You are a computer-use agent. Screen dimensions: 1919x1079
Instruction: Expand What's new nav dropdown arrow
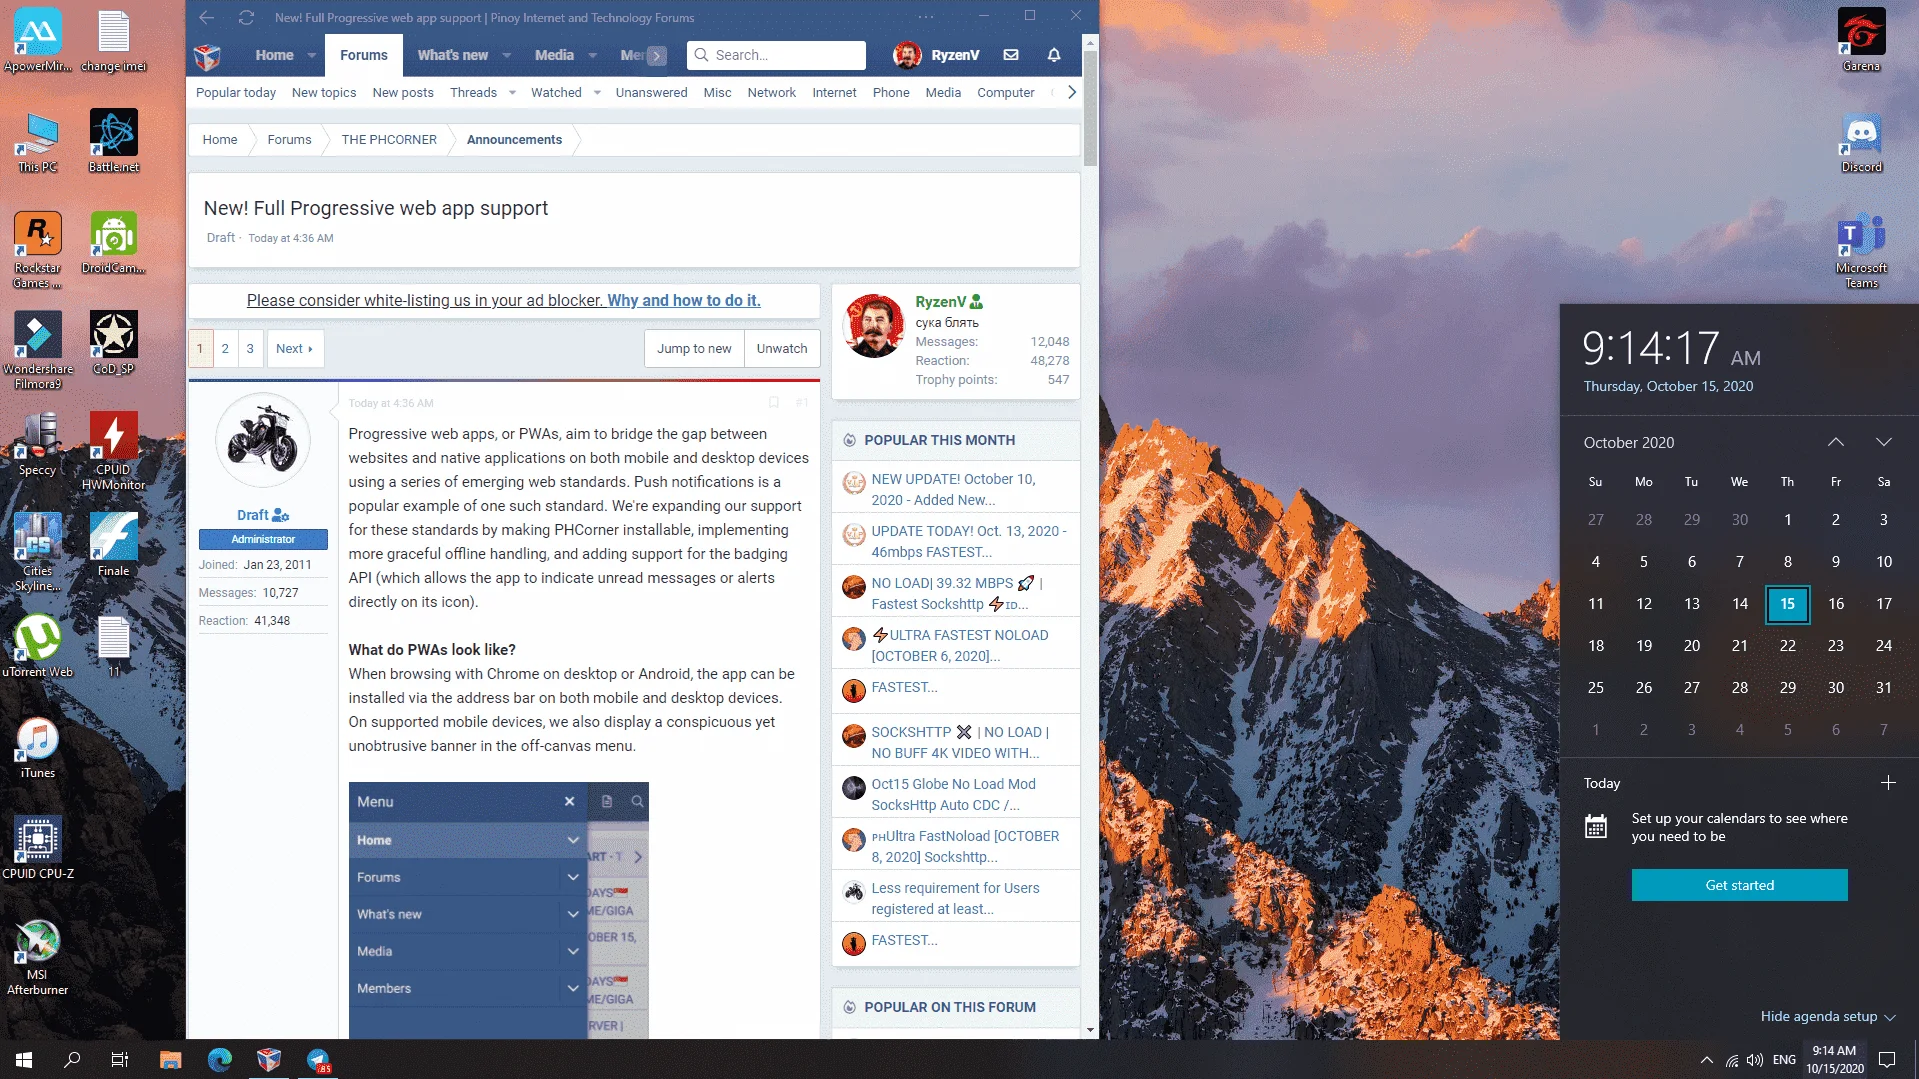[x=507, y=56]
